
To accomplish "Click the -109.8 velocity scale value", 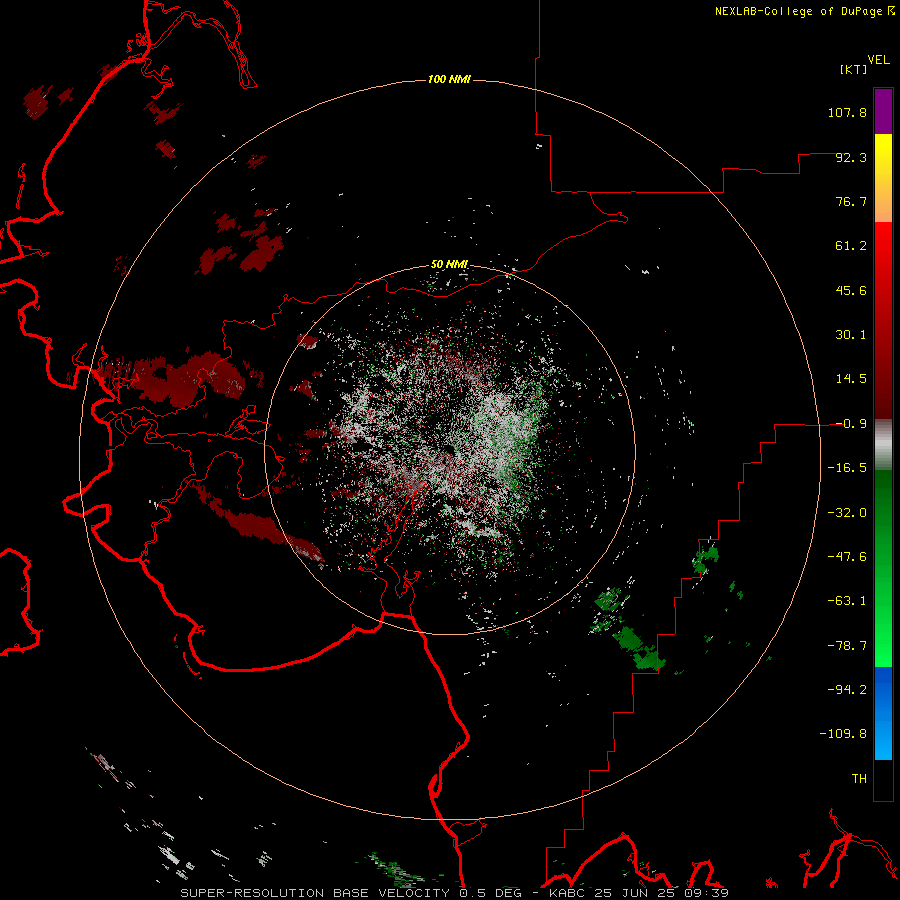I will click(843, 734).
